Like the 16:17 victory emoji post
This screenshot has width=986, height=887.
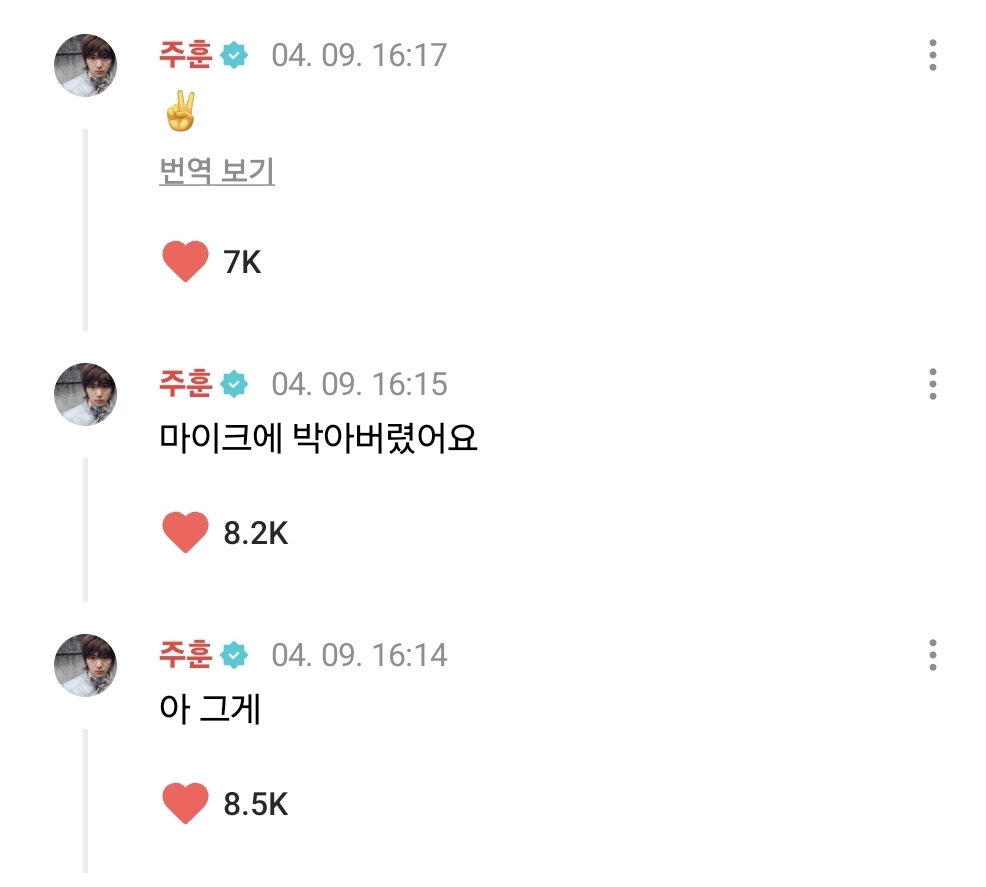(x=185, y=262)
